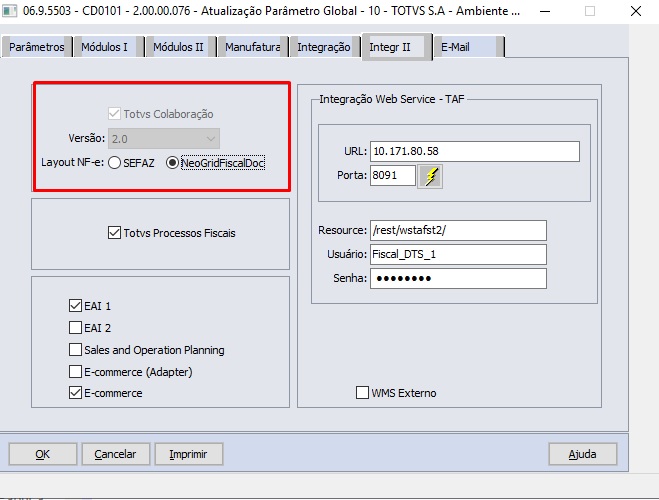
Task: Close the Atualização Parâmetro Global window
Action: pyautogui.click(x=636, y=11)
